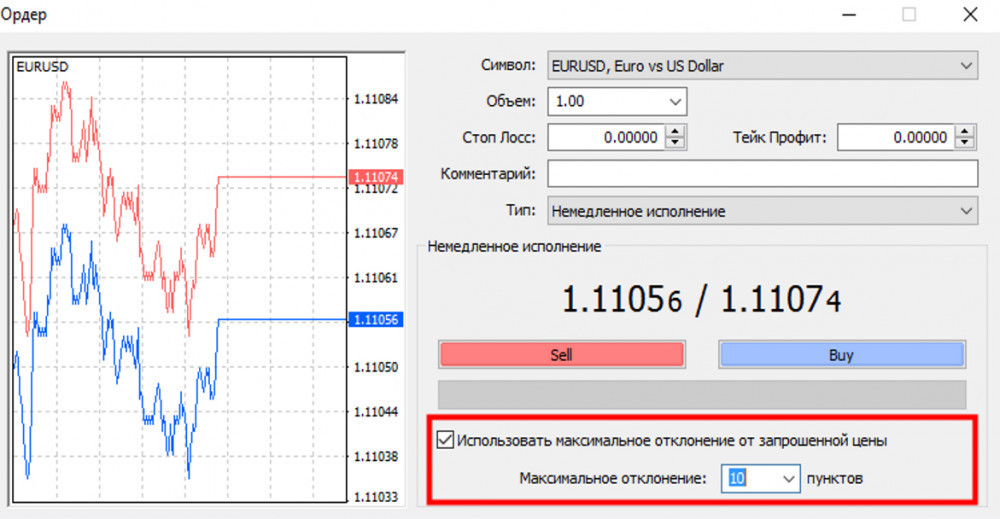Click the Максимальное отклонение value 10

click(x=737, y=478)
